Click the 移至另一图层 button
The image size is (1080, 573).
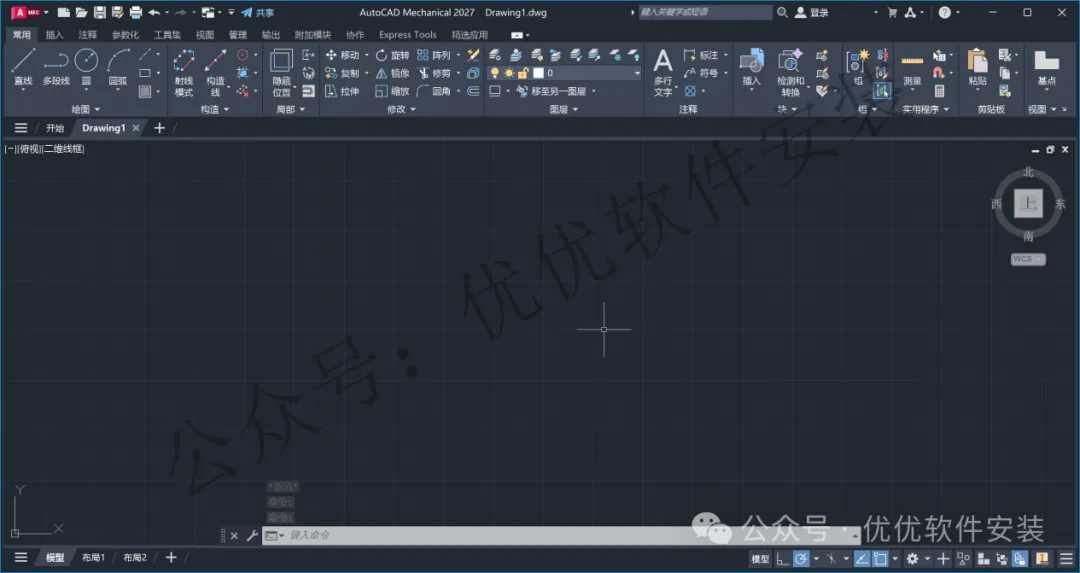[551, 91]
